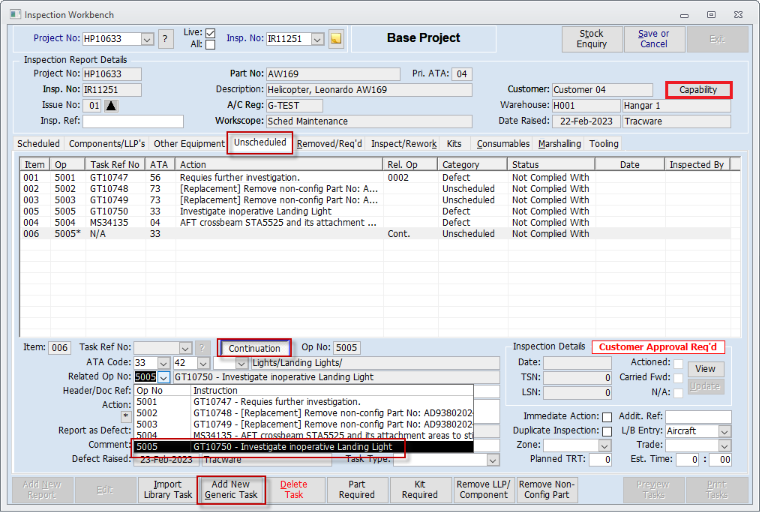Tick the All checkbox

[x=210, y=45]
